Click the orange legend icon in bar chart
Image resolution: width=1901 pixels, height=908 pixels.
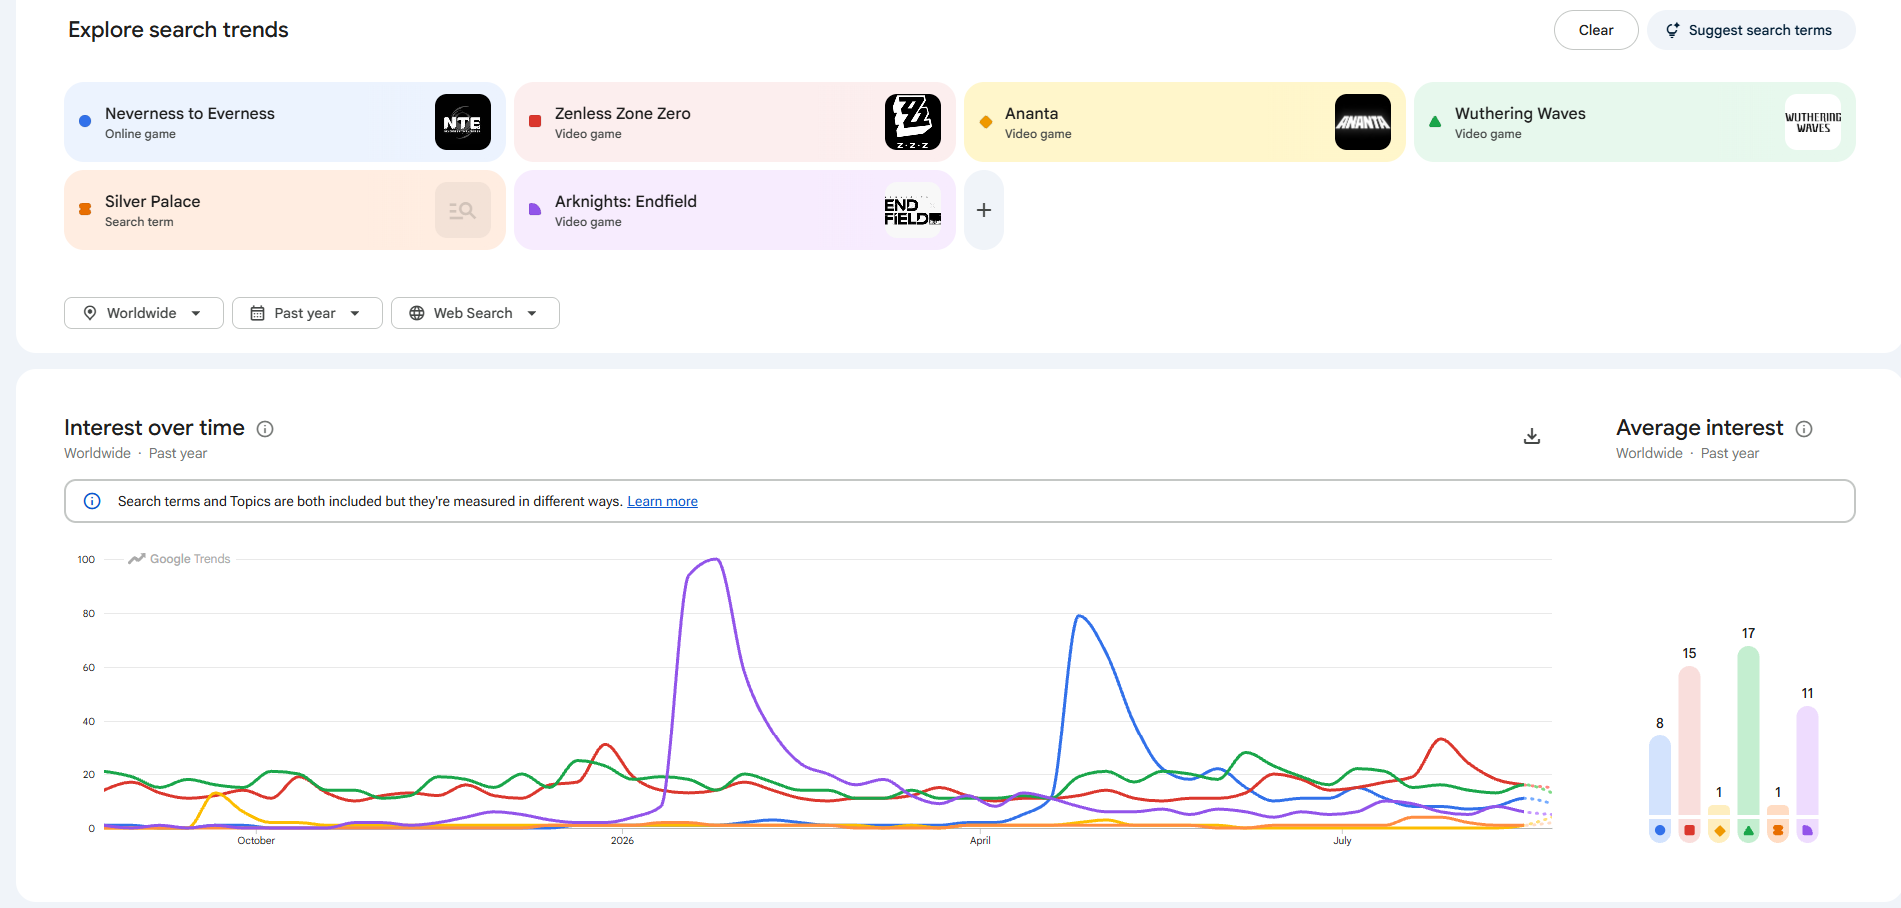pos(1778,830)
